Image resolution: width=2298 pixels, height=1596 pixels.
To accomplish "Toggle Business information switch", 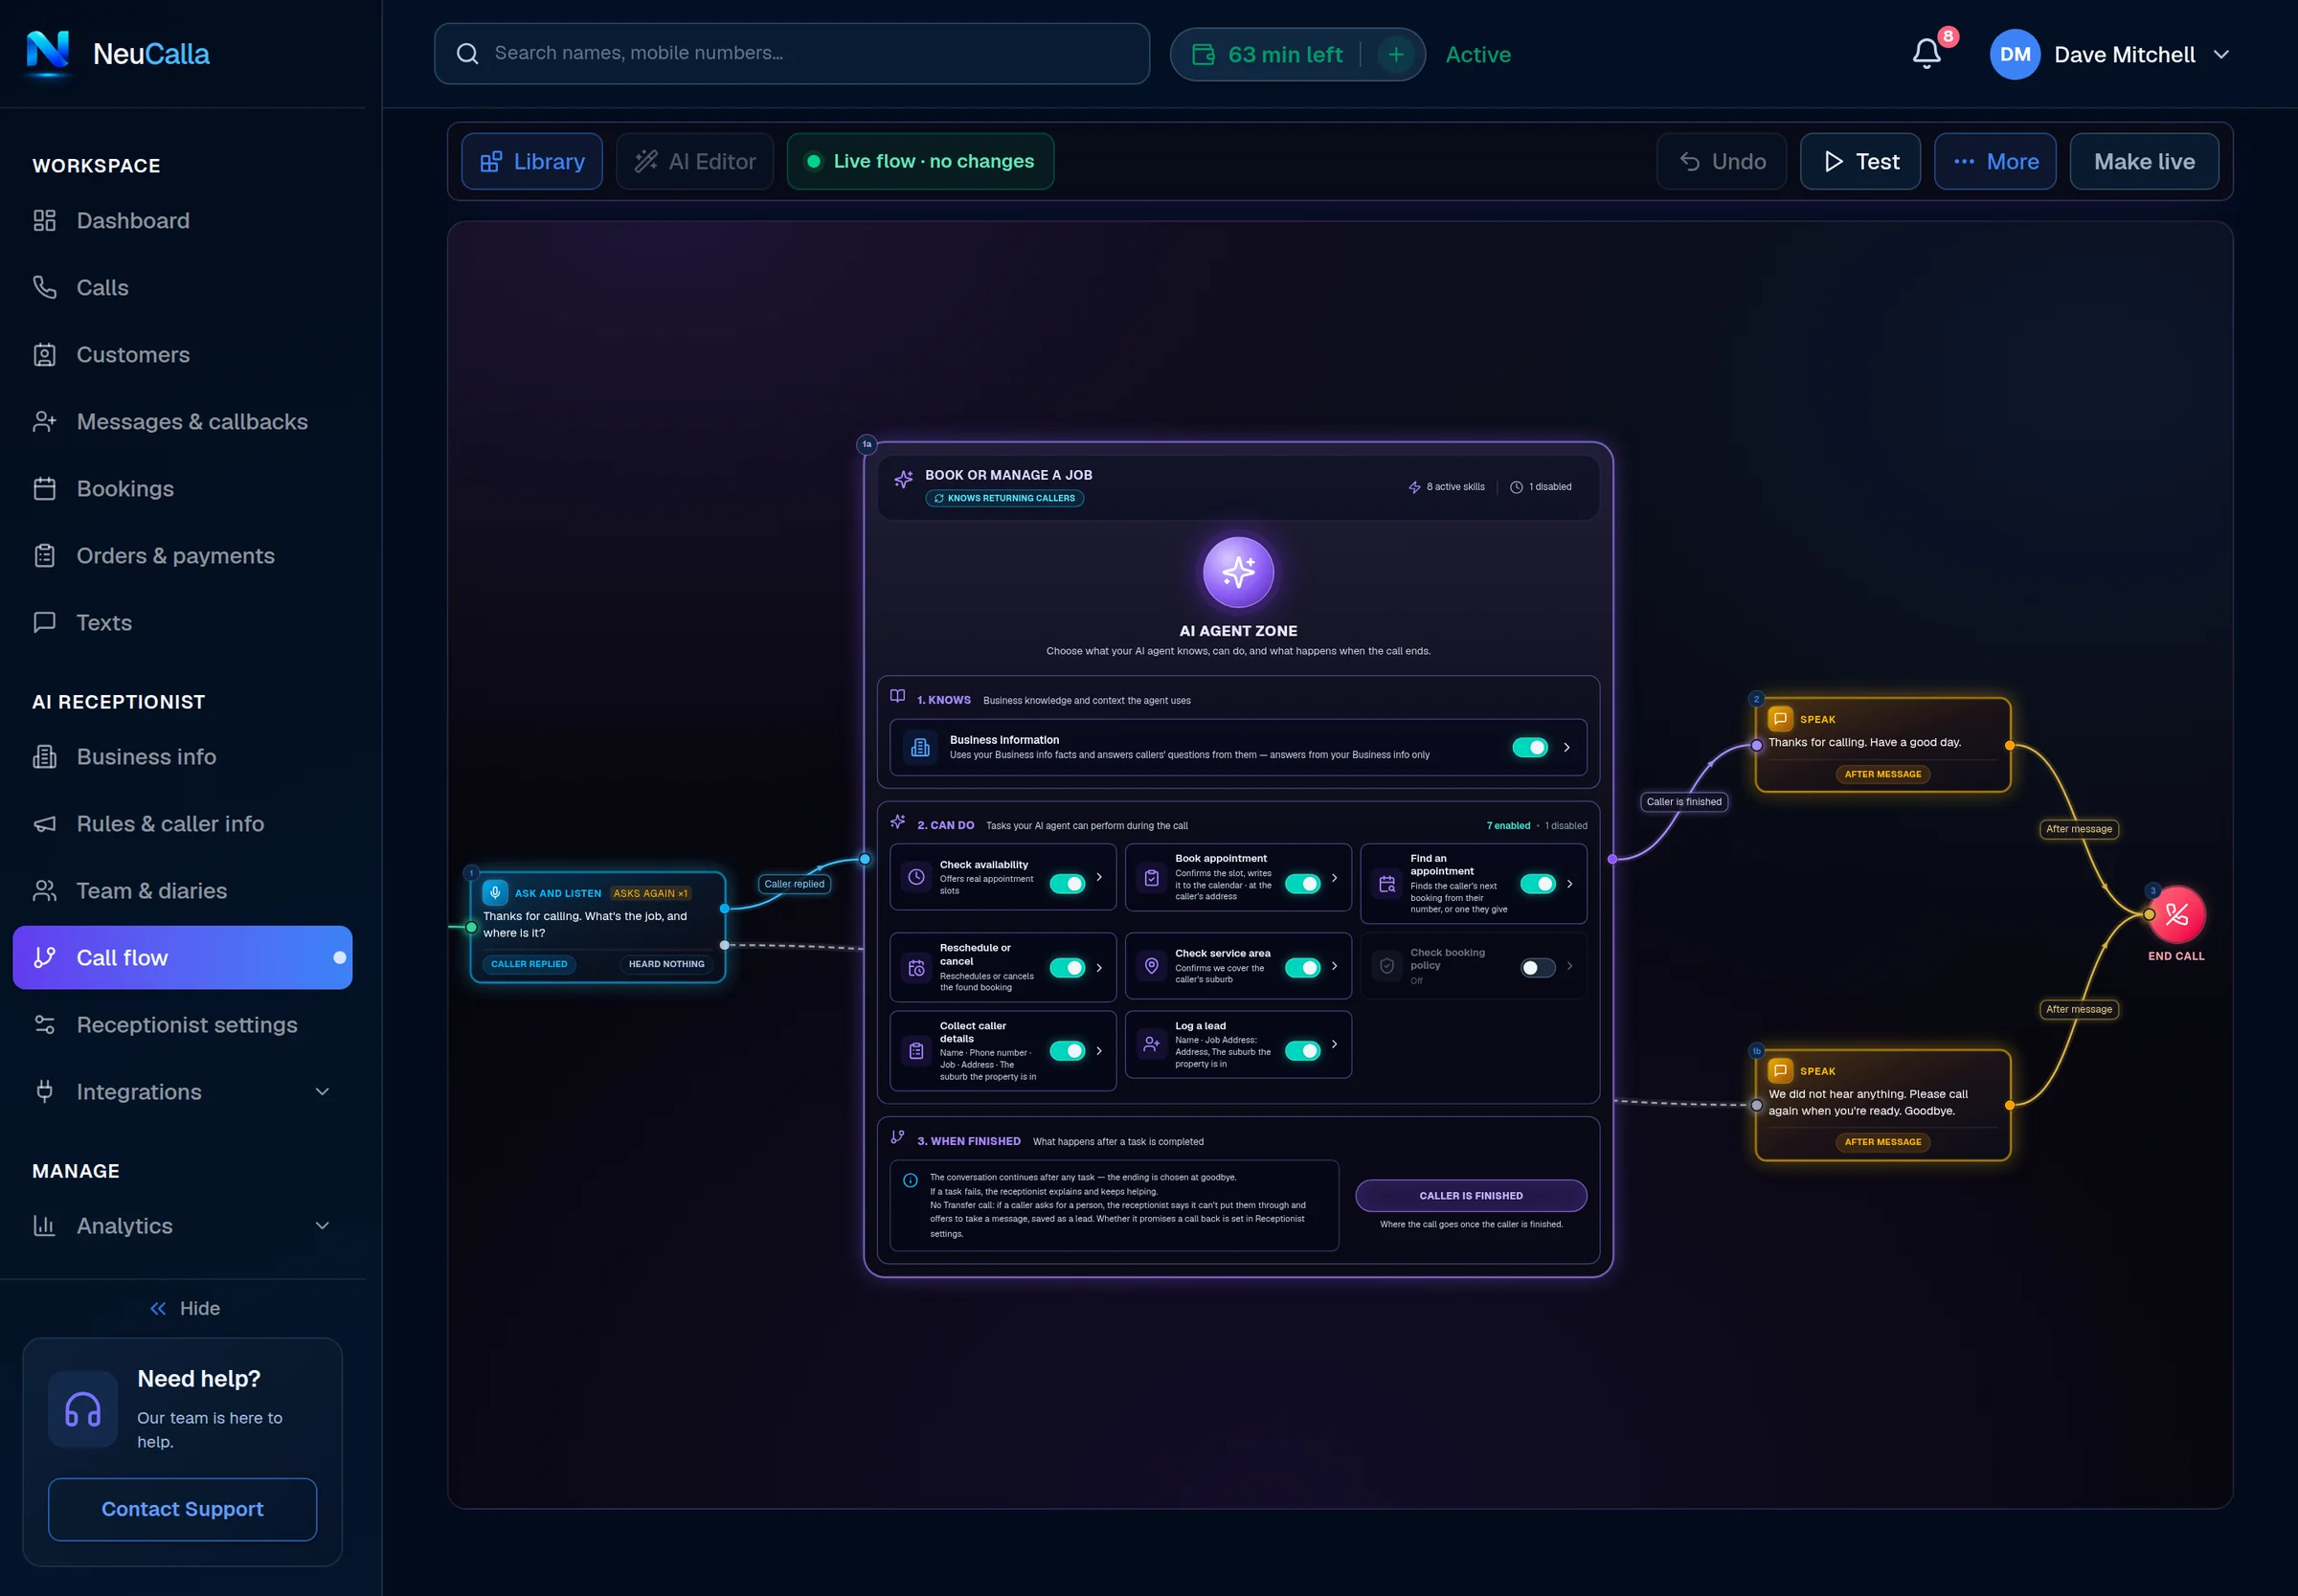I will point(1529,747).
